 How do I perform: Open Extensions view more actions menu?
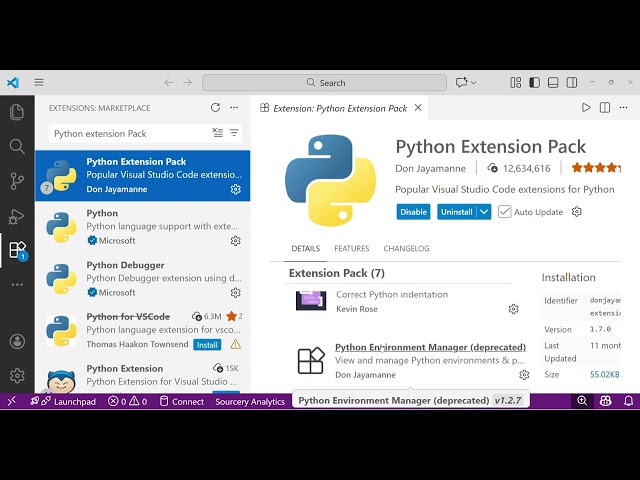click(x=234, y=108)
